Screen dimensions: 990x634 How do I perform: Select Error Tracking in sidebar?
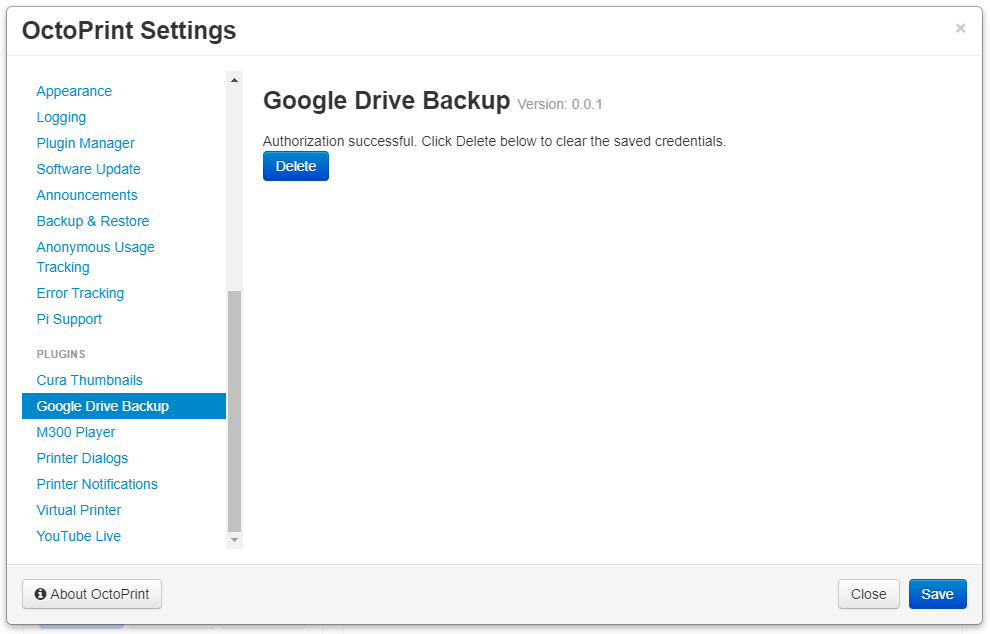(x=80, y=293)
